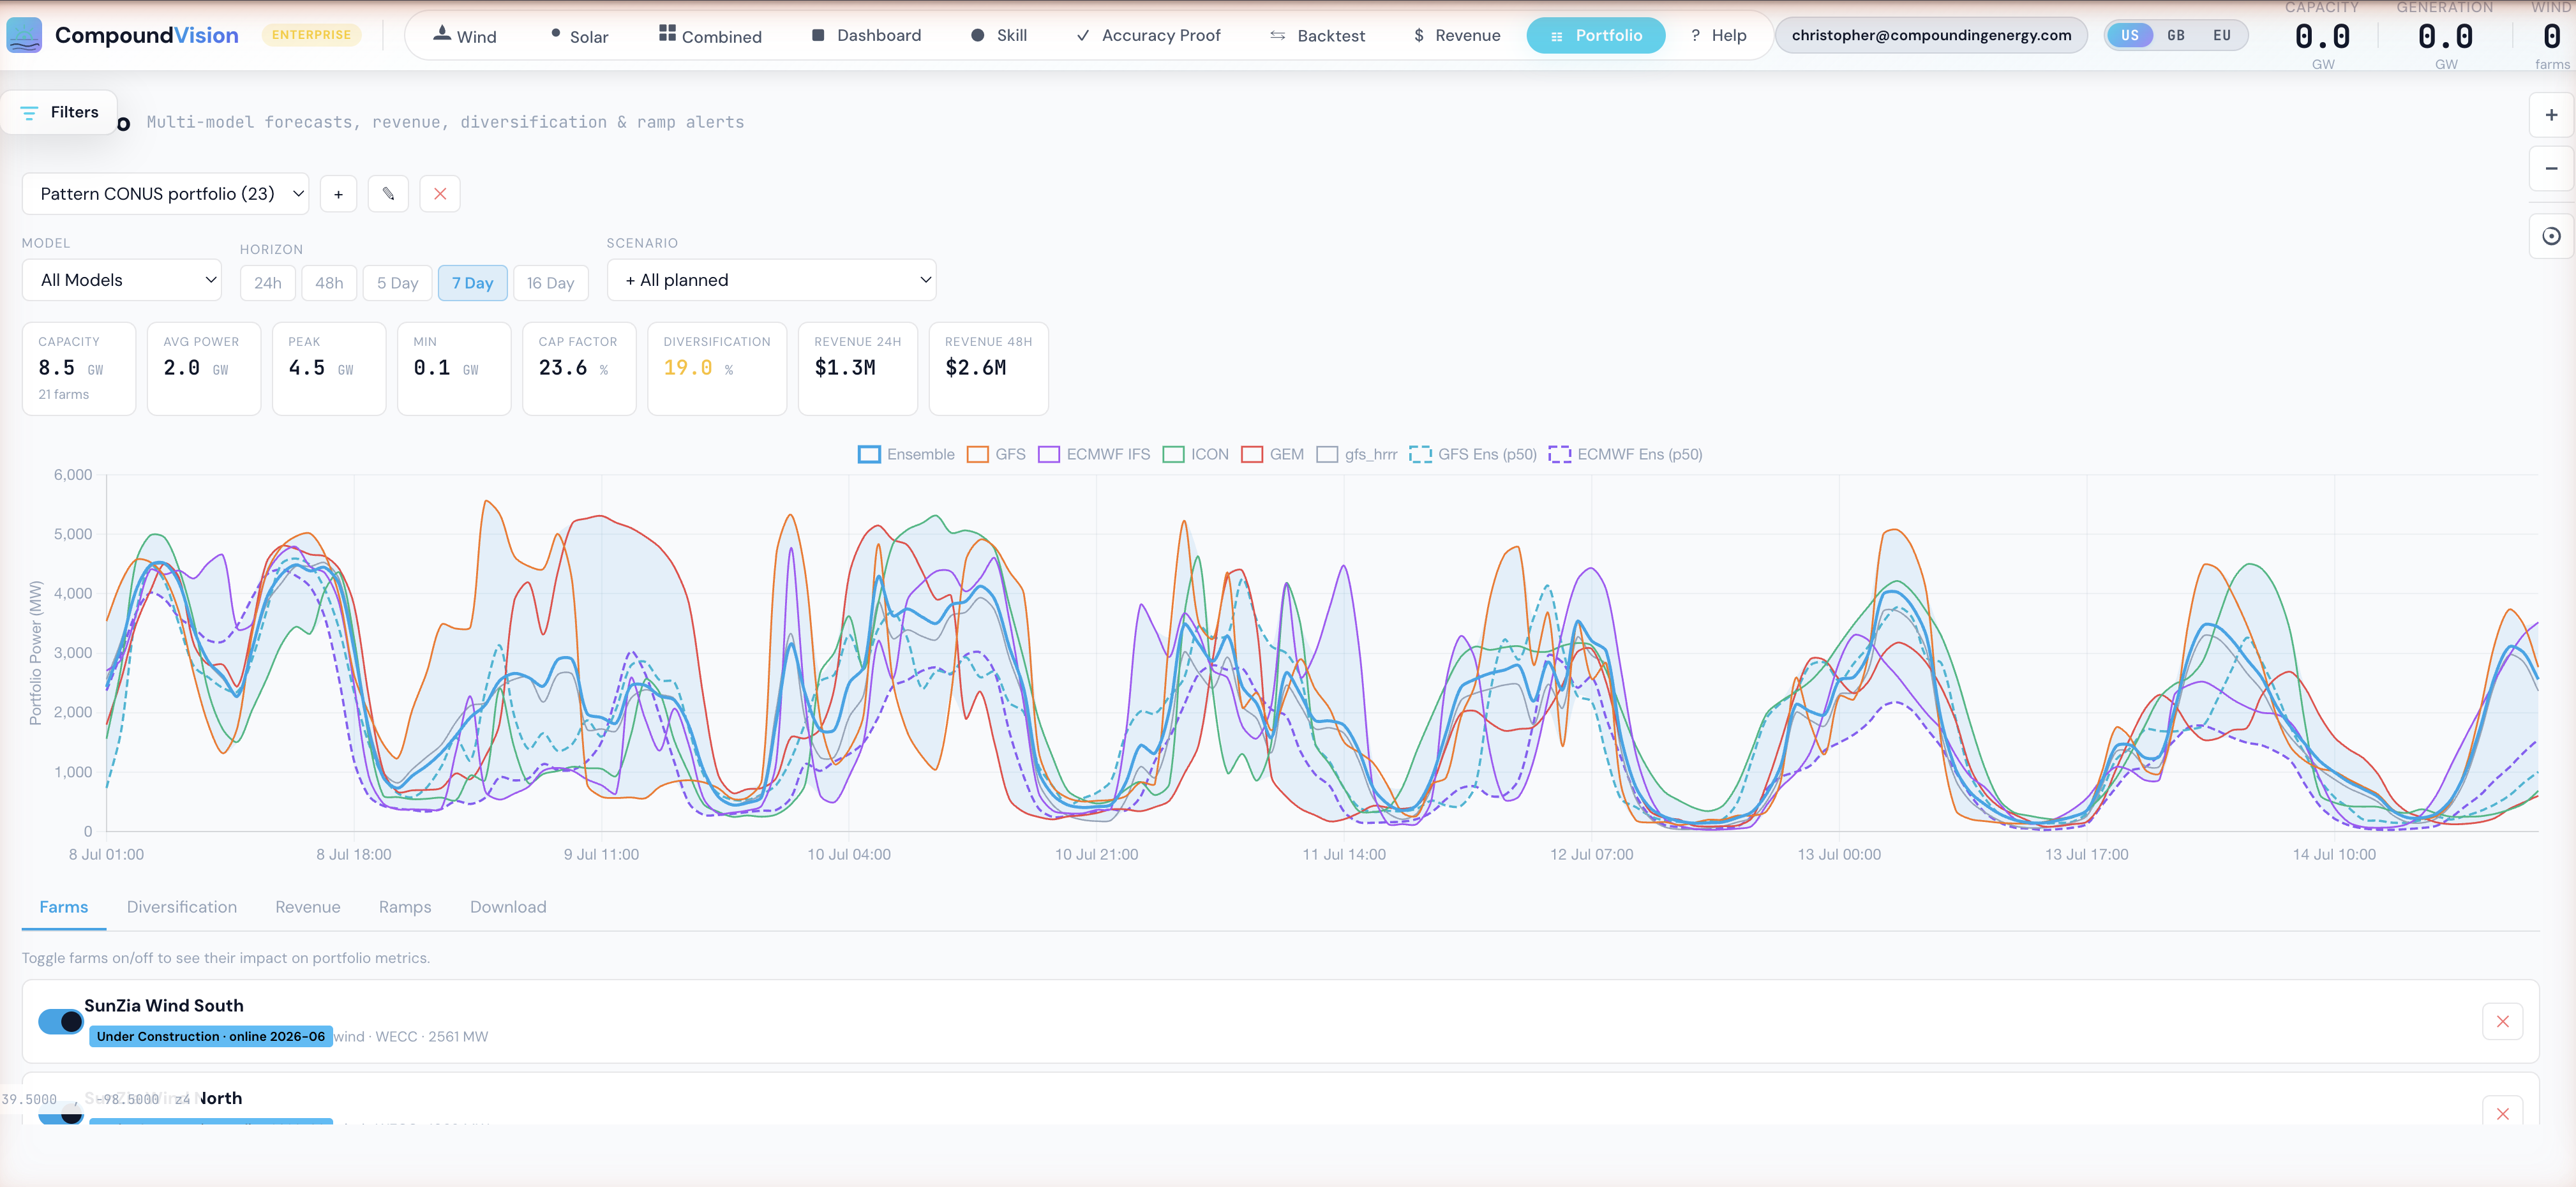Click the 9 Jul 11:00 axis label
The height and width of the screenshot is (1187, 2576).
[x=601, y=854]
